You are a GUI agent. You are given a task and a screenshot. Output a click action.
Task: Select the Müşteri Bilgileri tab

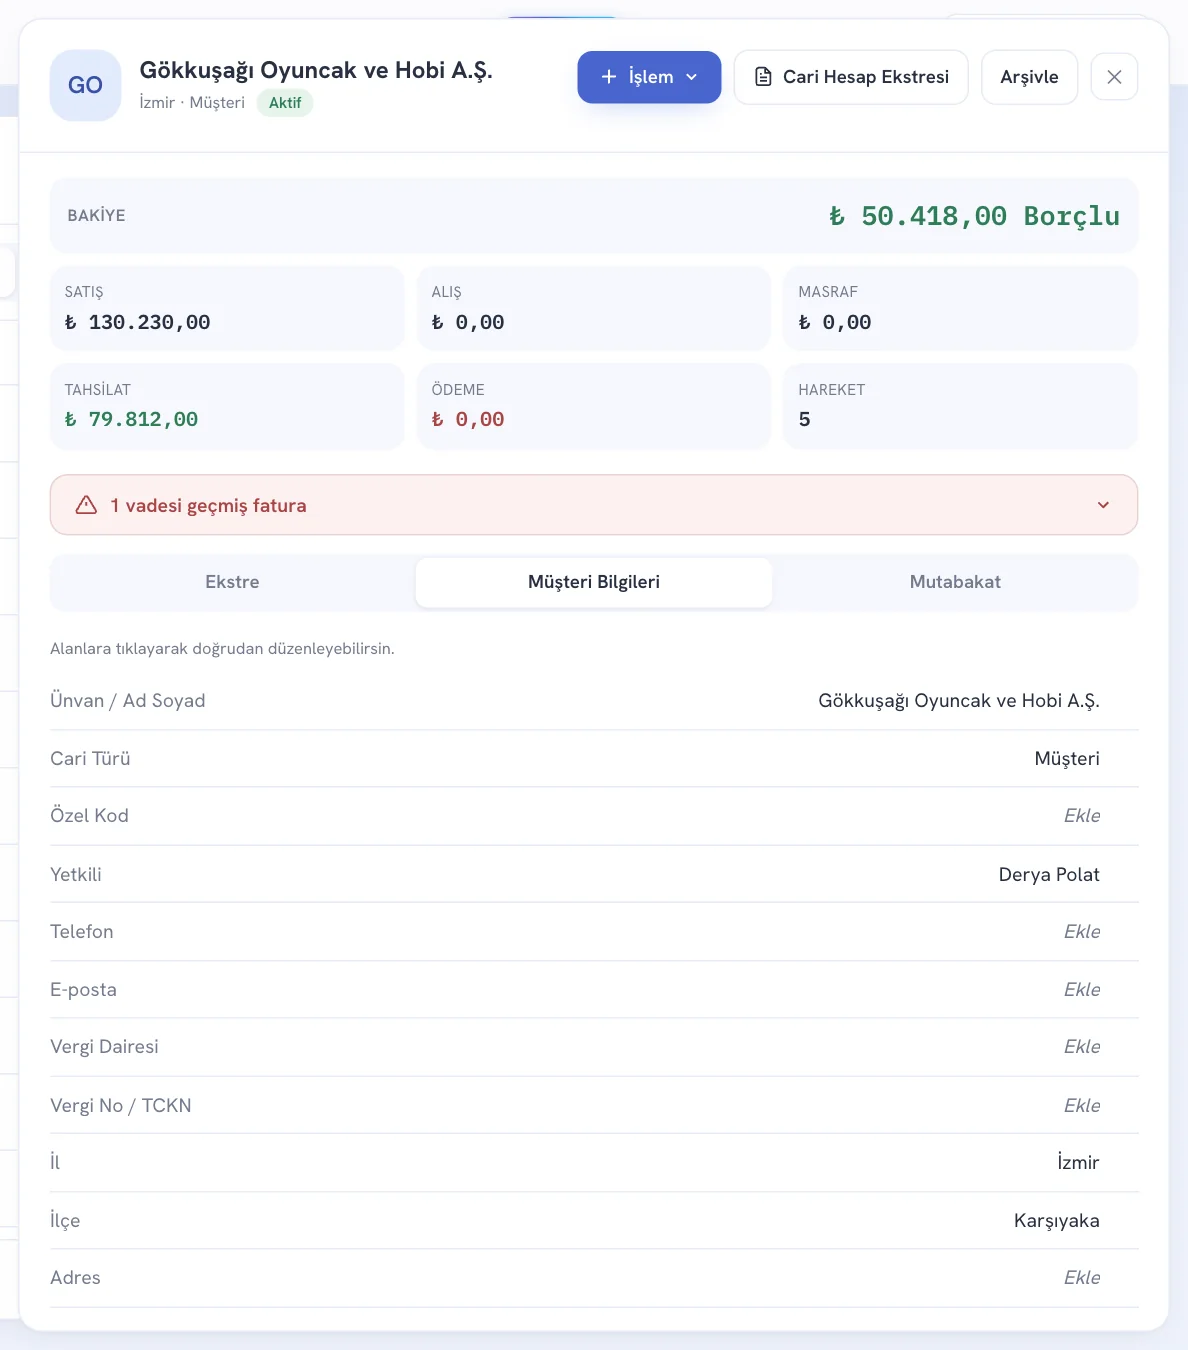pos(594,582)
